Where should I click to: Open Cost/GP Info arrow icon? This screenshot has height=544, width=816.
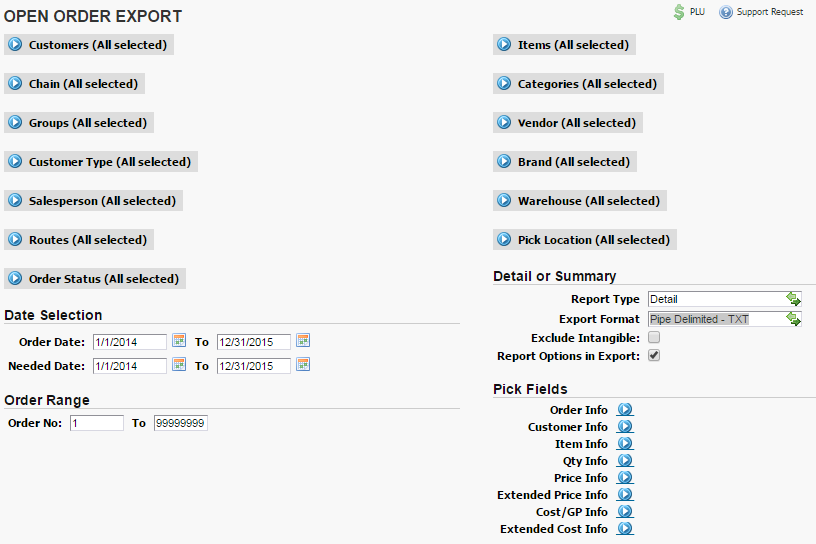pyautogui.click(x=624, y=512)
